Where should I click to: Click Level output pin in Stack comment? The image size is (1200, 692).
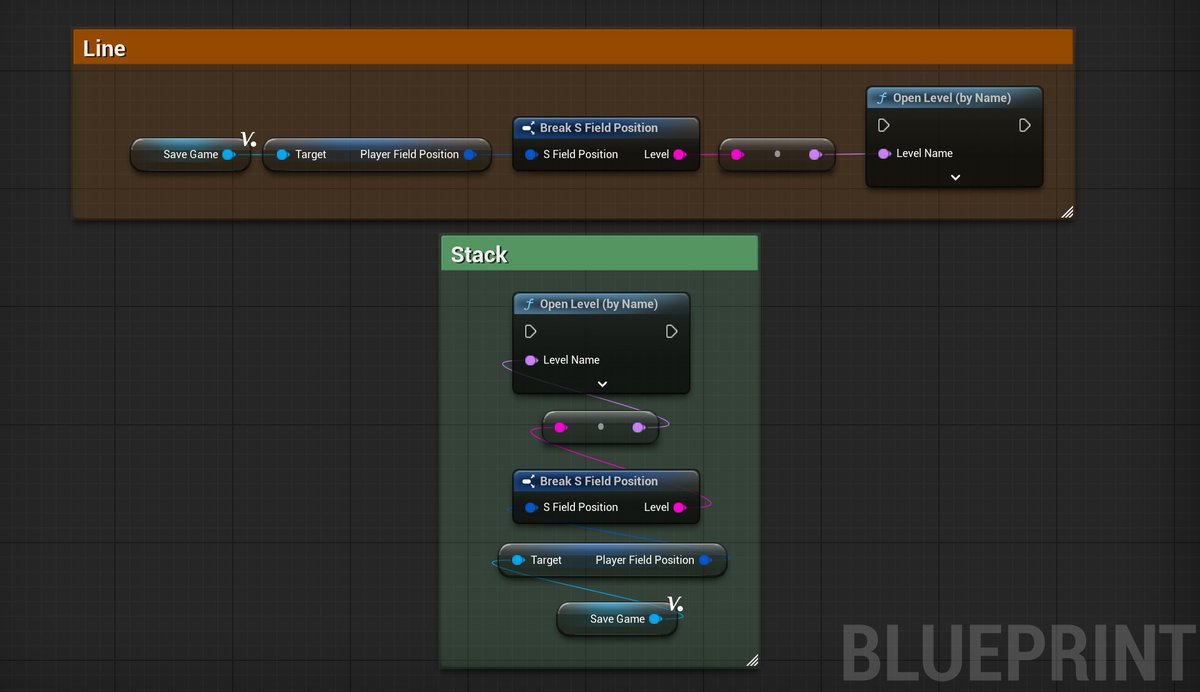[x=680, y=507]
